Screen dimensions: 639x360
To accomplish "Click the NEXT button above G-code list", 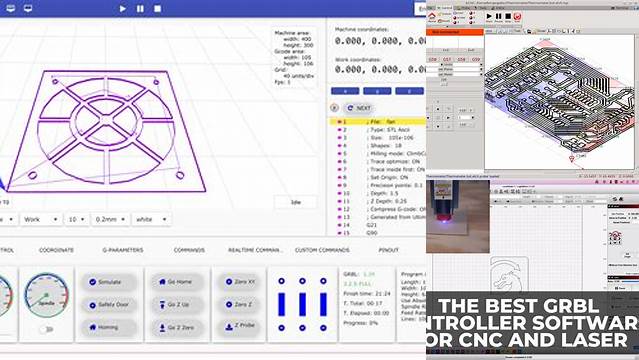I will [359, 108].
